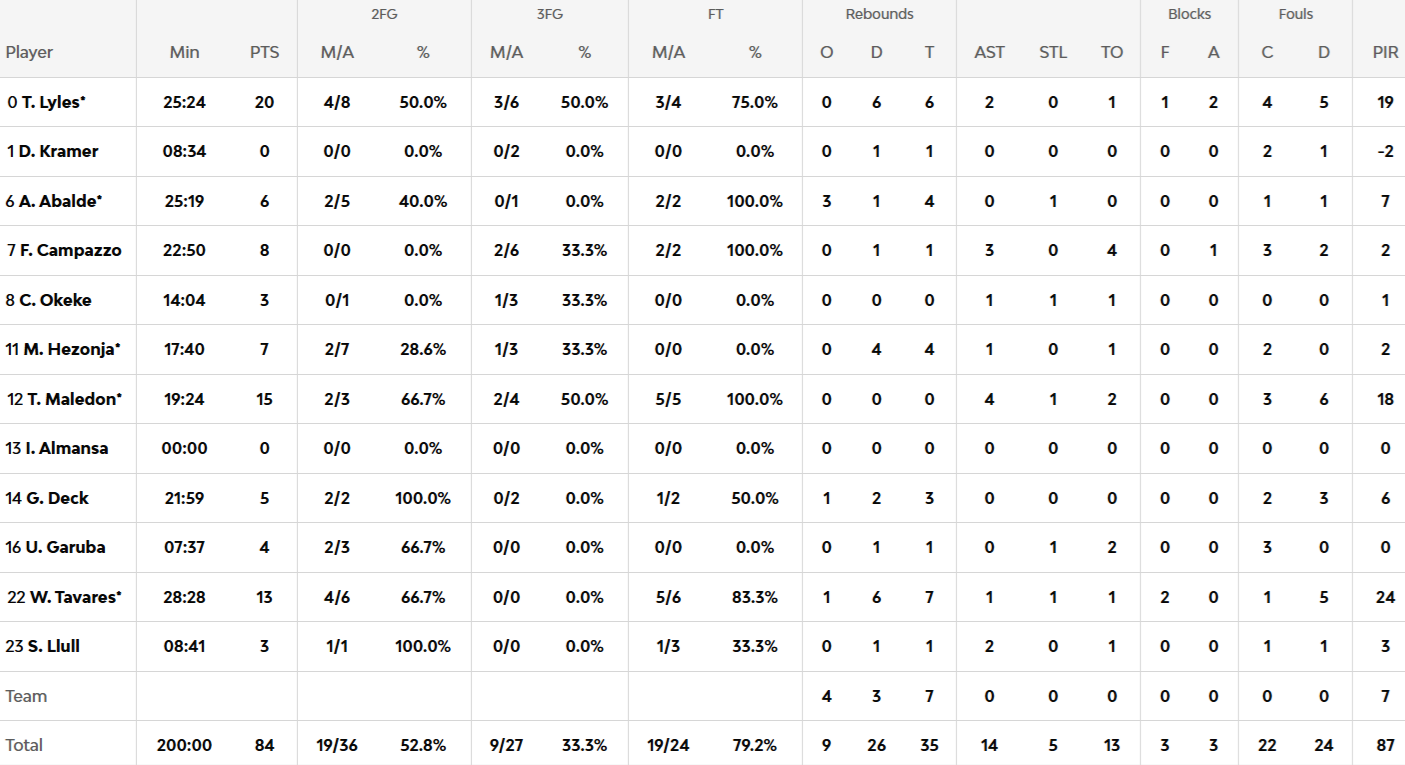The height and width of the screenshot is (765, 1405).
Task: Sort table by the PTS column header
Action: pos(264,52)
